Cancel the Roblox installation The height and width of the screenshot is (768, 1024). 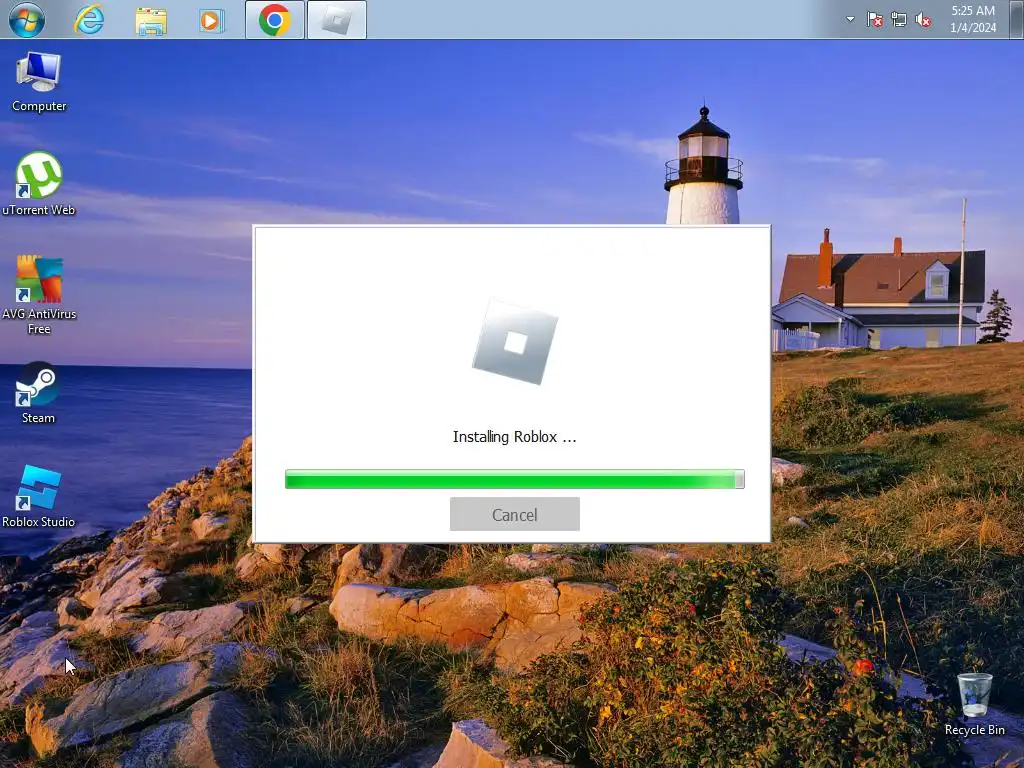[x=515, y=515]
